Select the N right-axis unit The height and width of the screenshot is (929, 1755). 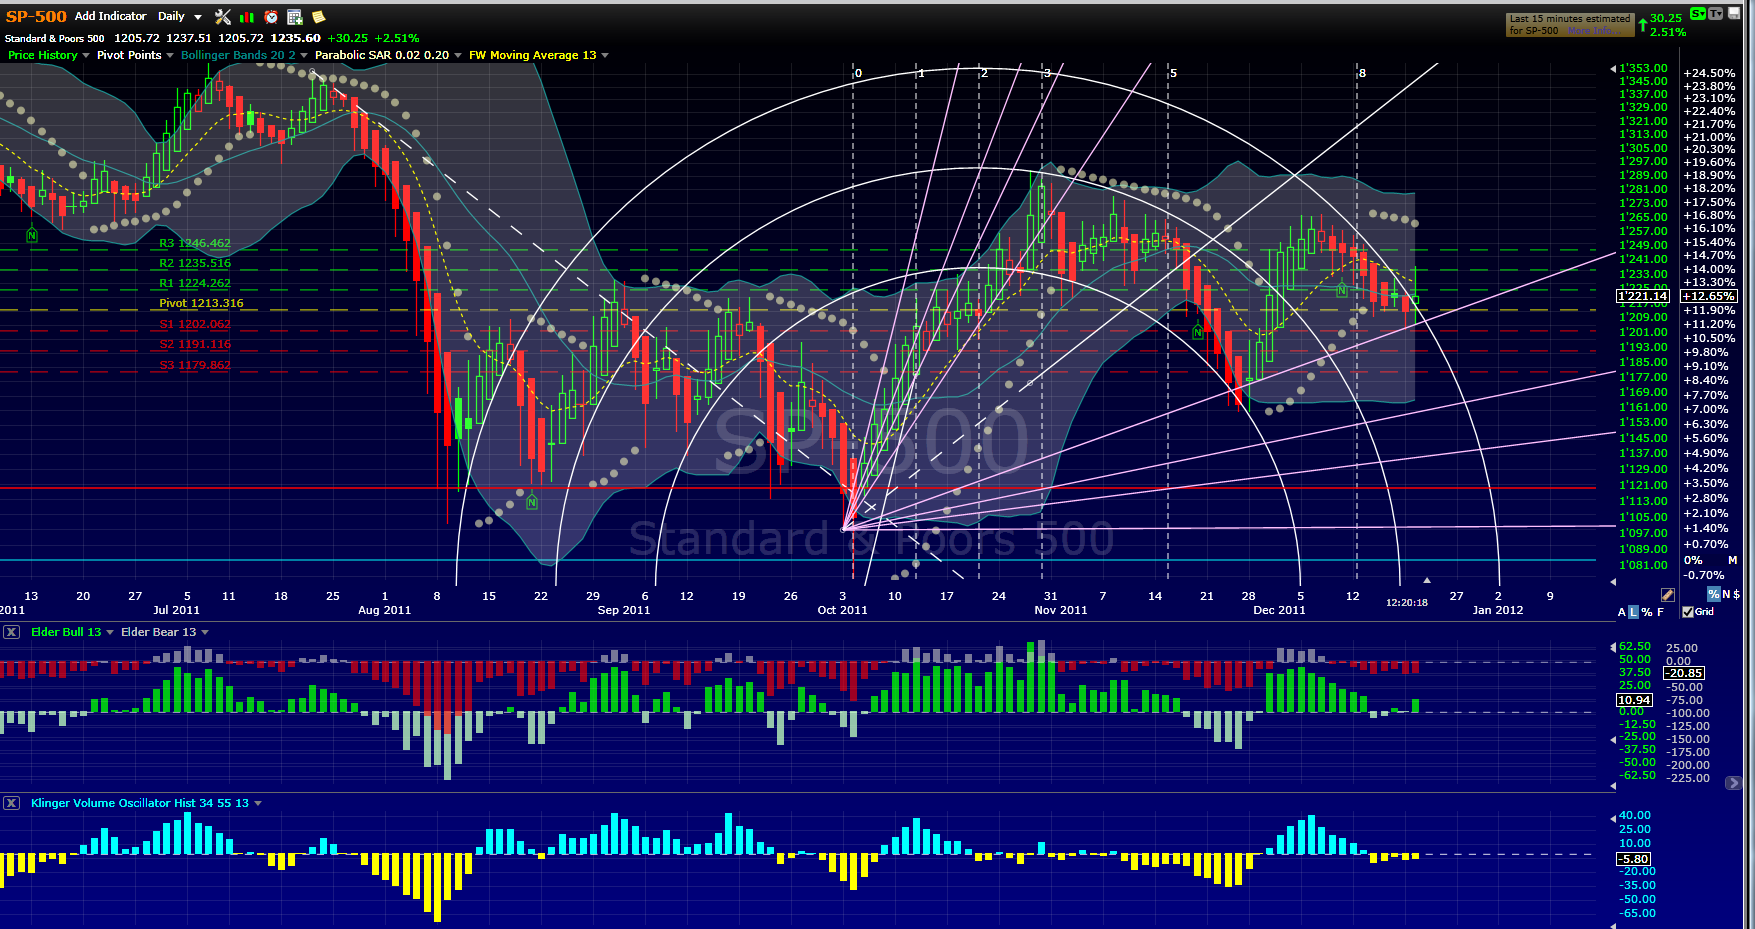(x=1726, y=594)
